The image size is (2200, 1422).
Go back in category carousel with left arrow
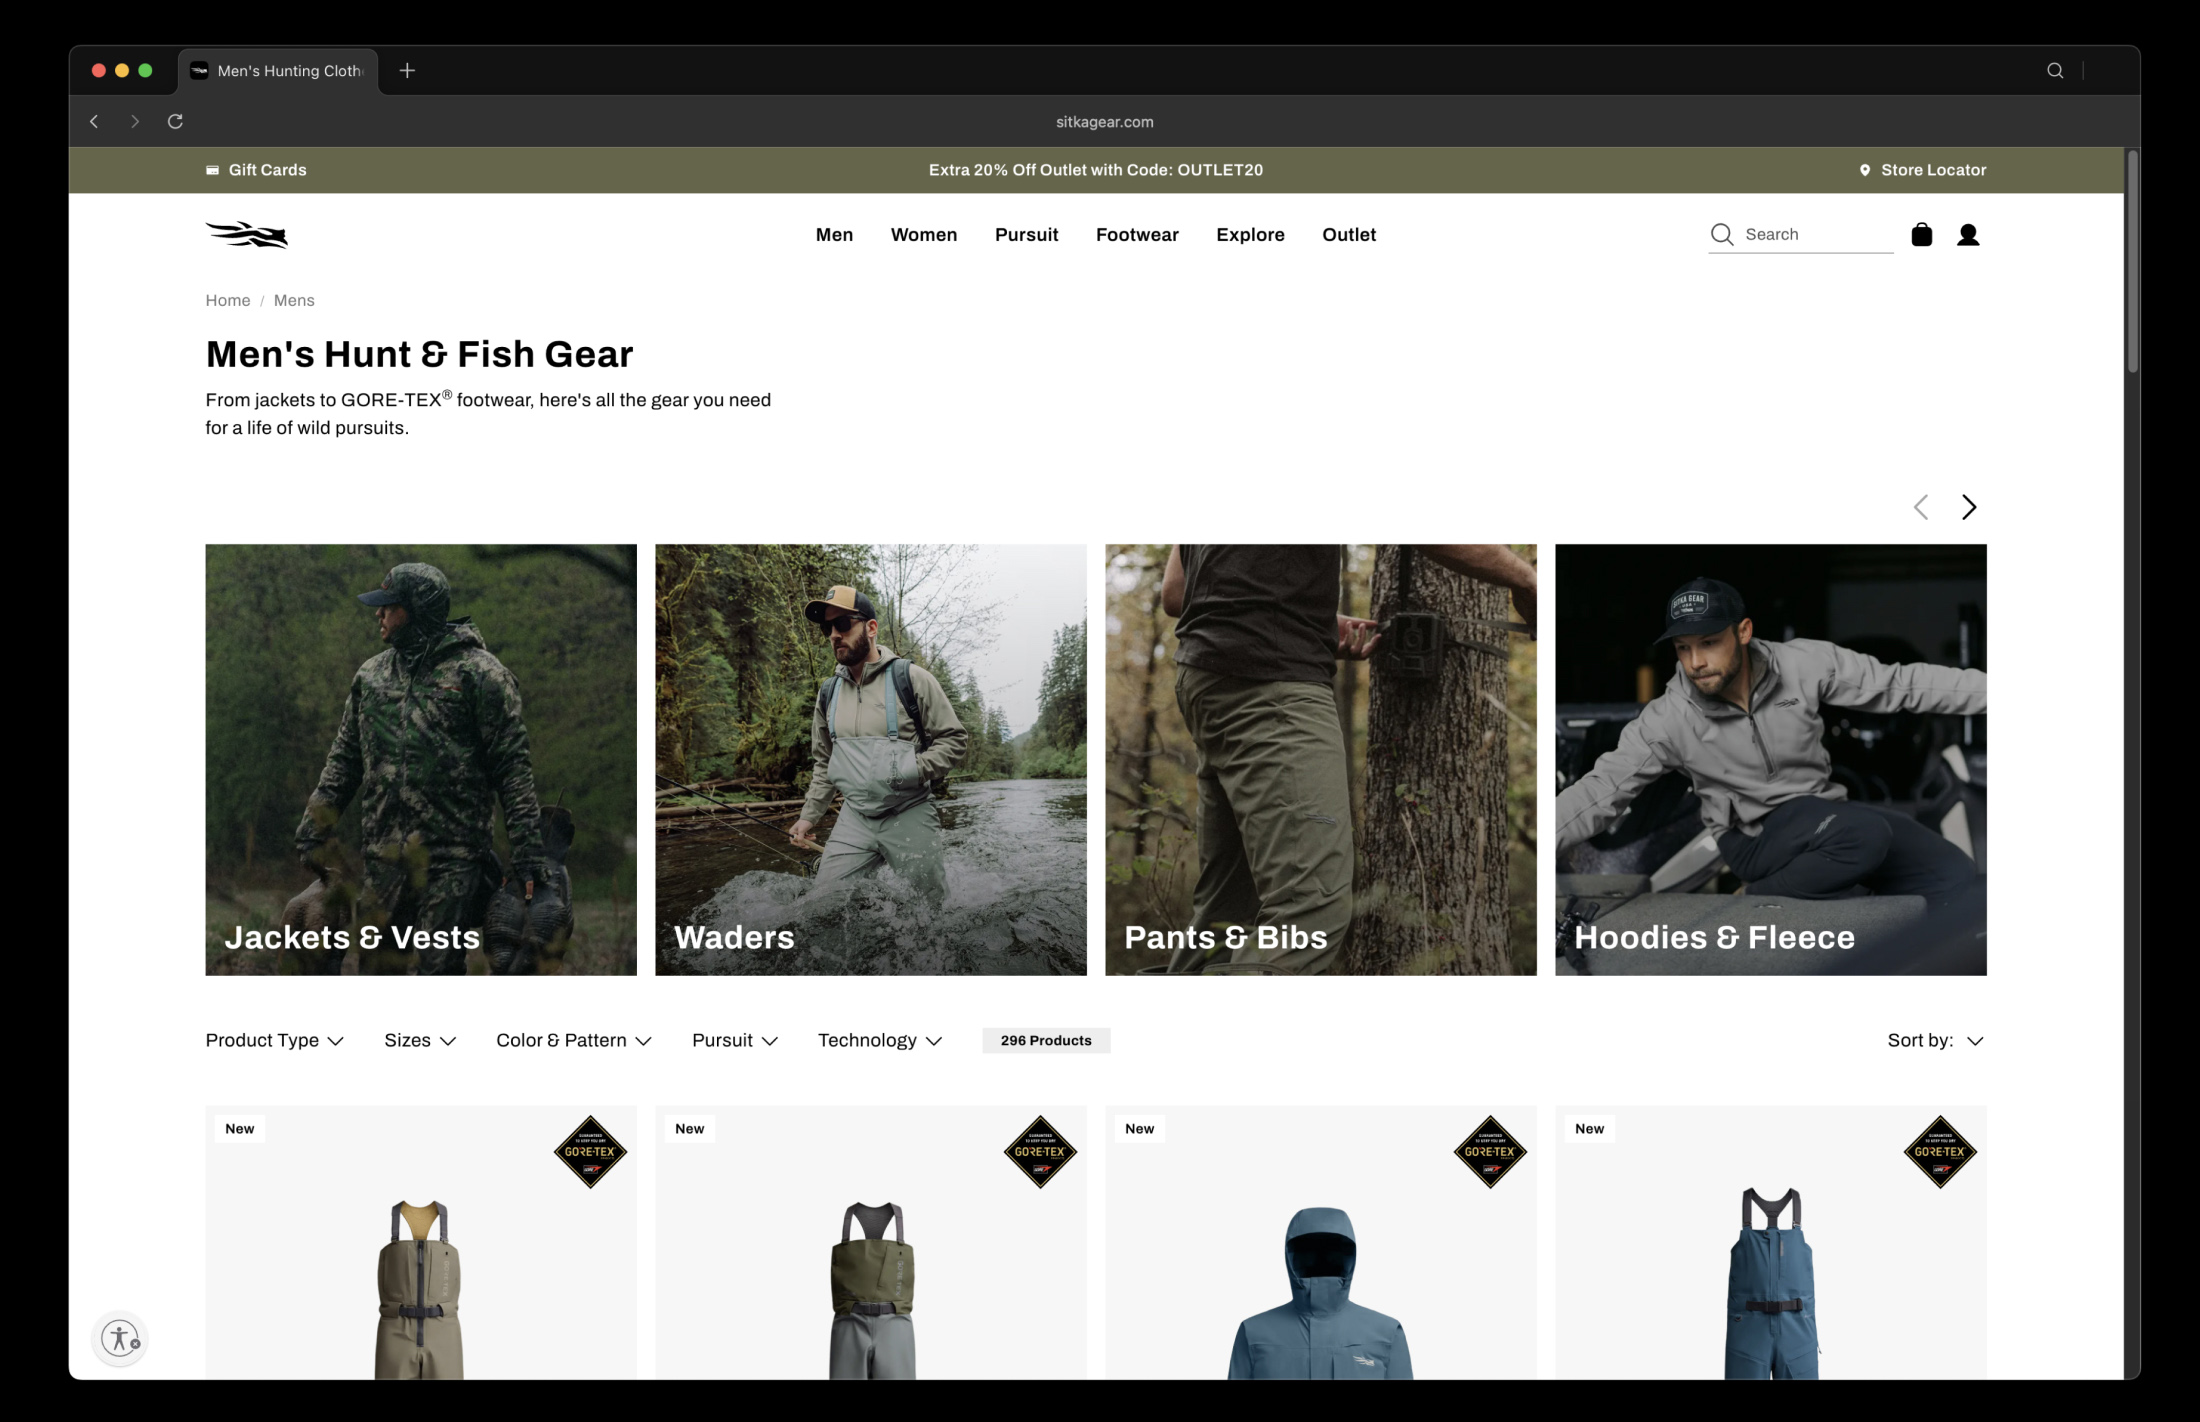pos(1920,507)
